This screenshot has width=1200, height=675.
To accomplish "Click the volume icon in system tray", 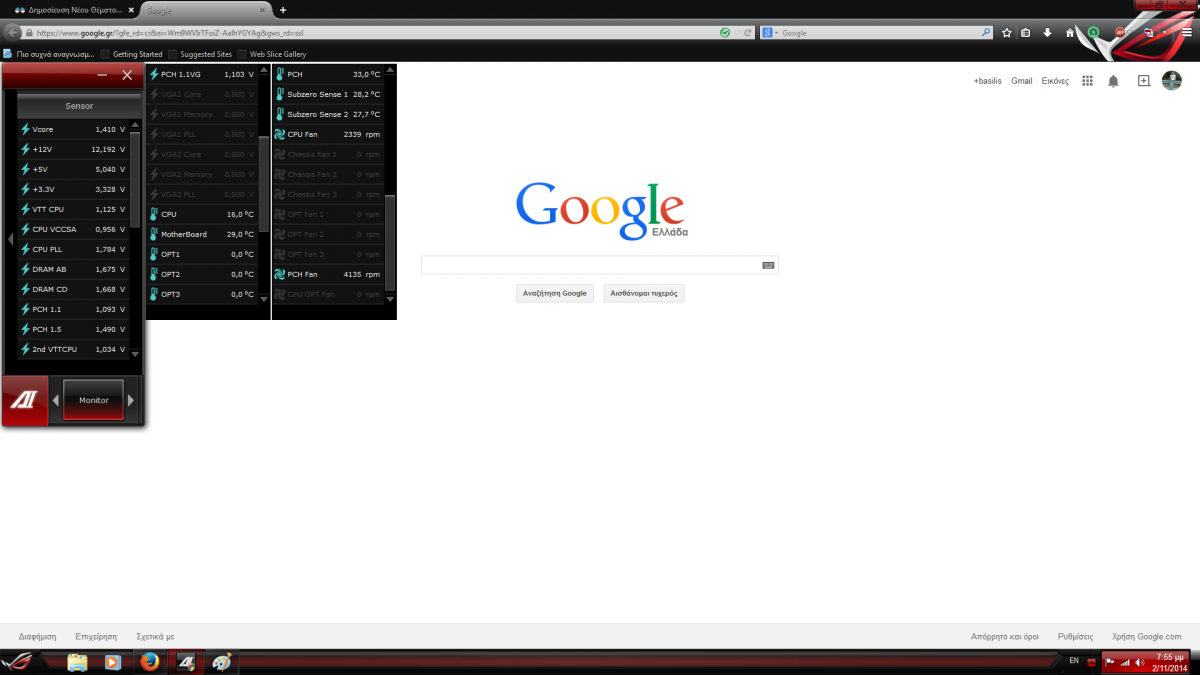I will 1139,662.
